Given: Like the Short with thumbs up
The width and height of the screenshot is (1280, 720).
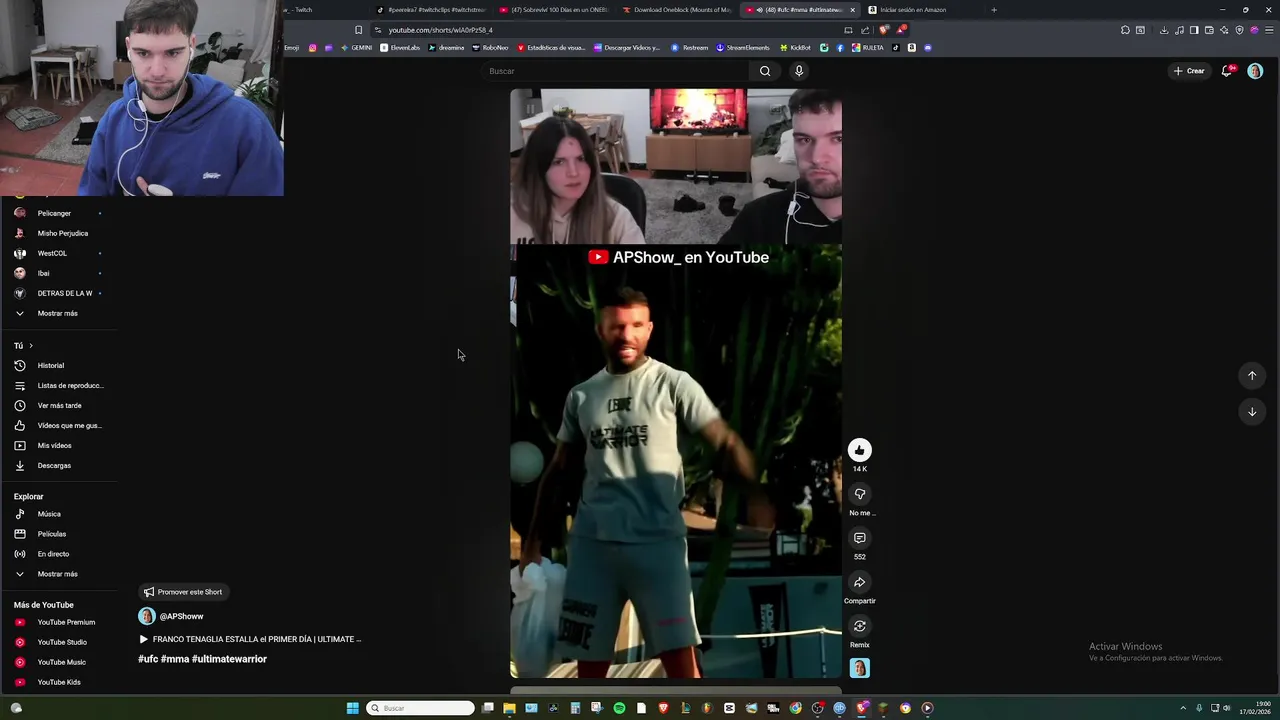Looking at the screenshot, I should click(859, 450).
